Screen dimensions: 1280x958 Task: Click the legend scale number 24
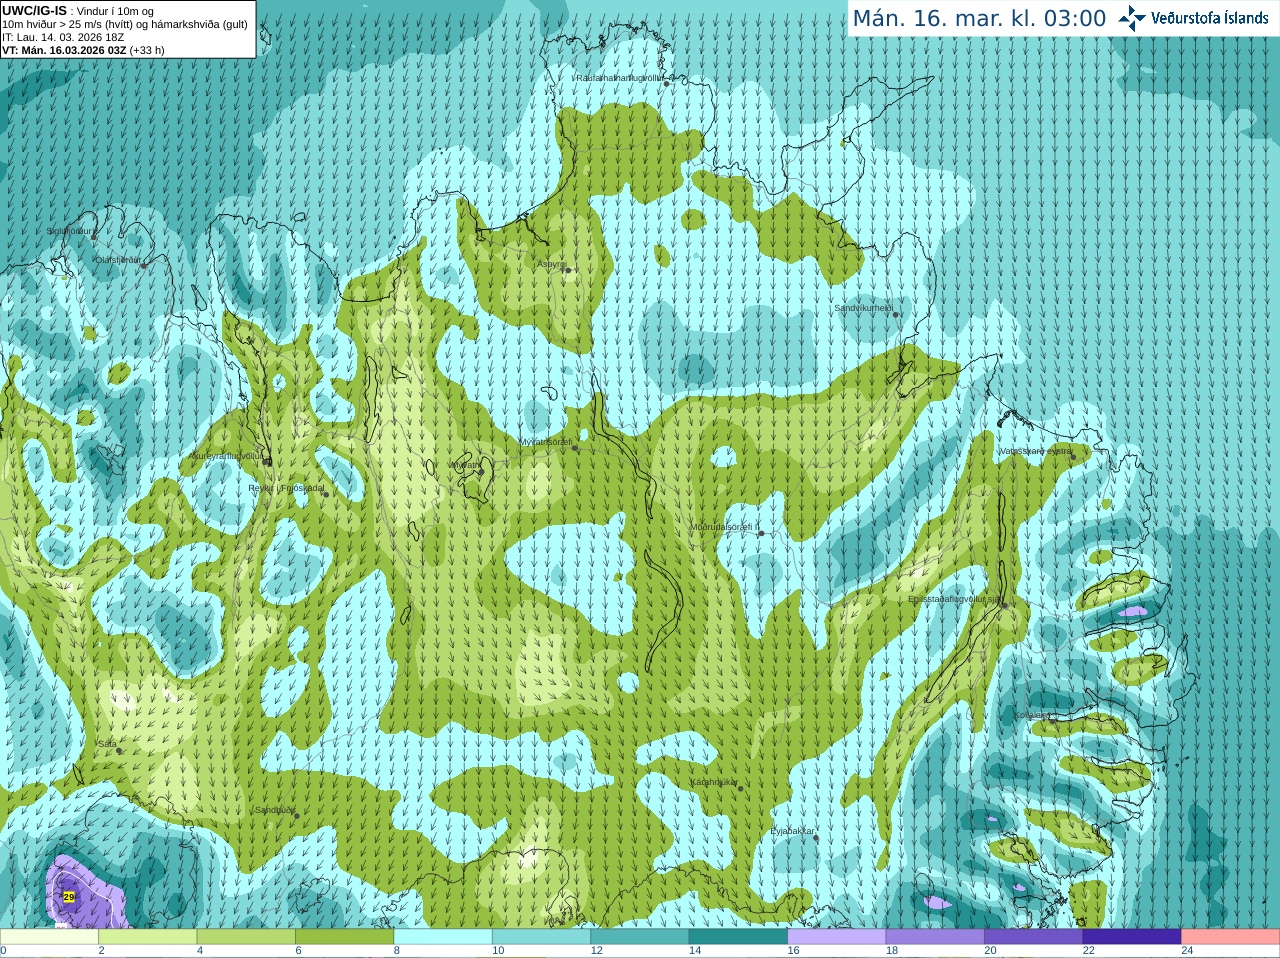[x=1188, y=951]
